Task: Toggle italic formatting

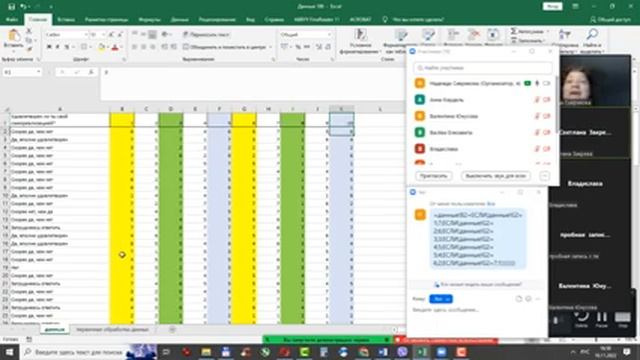Action: [x=58, y=47]
